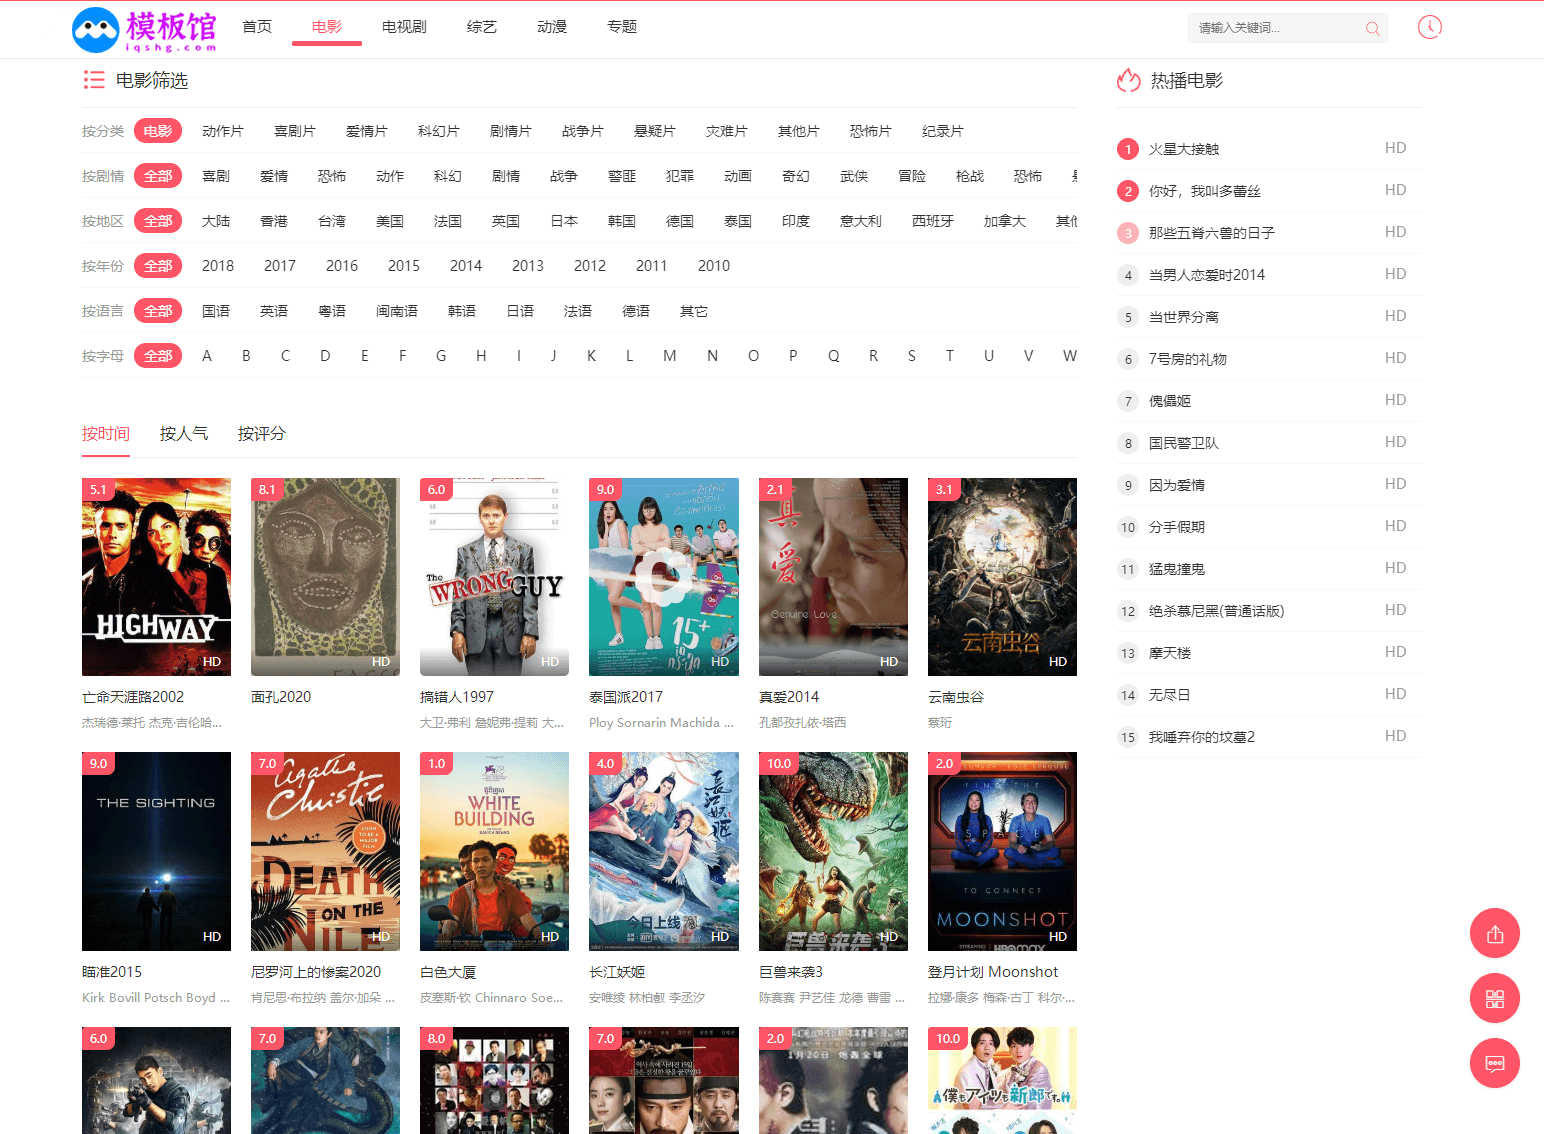Select 国语 in the language filter
The width and height of the screenshot is (1544, 1134).
[215, 311]
